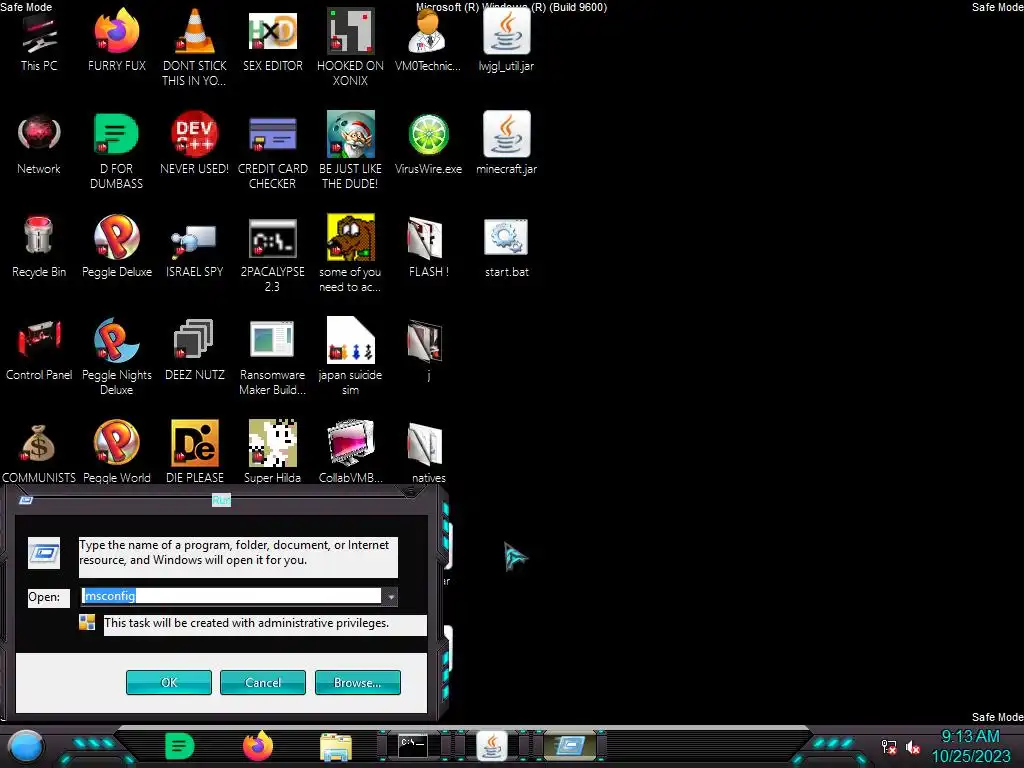The width and height of the screenshot is (1024, 768).
Task: Open the green chat app in taskbar
Action: pos(180,746)
